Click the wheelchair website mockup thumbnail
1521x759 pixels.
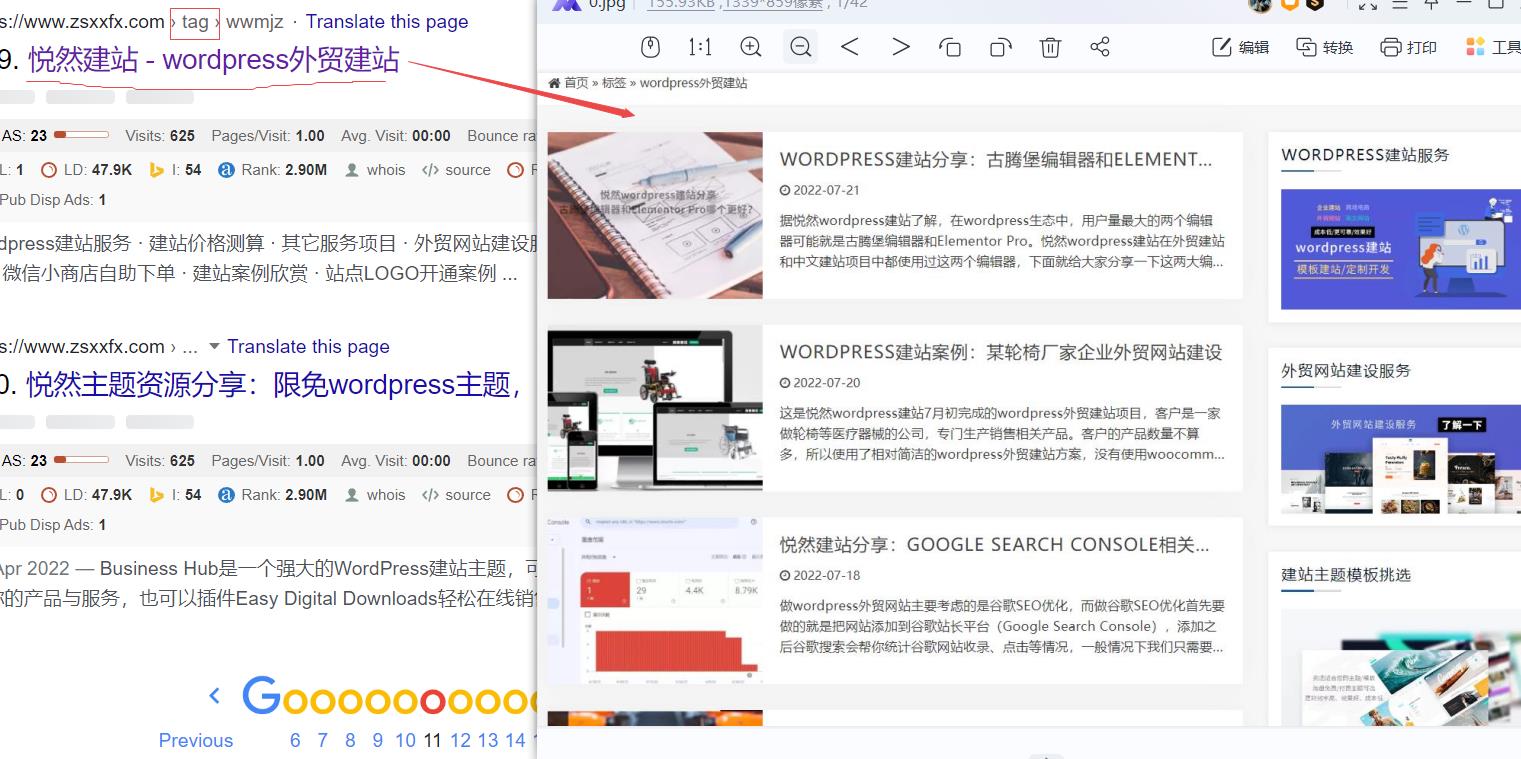[655, 408]
